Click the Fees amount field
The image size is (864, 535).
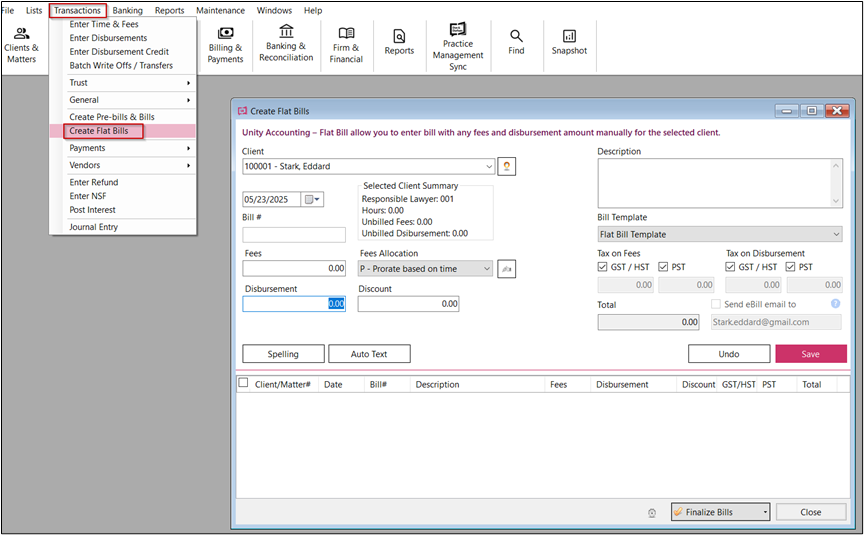click(294, 268)
